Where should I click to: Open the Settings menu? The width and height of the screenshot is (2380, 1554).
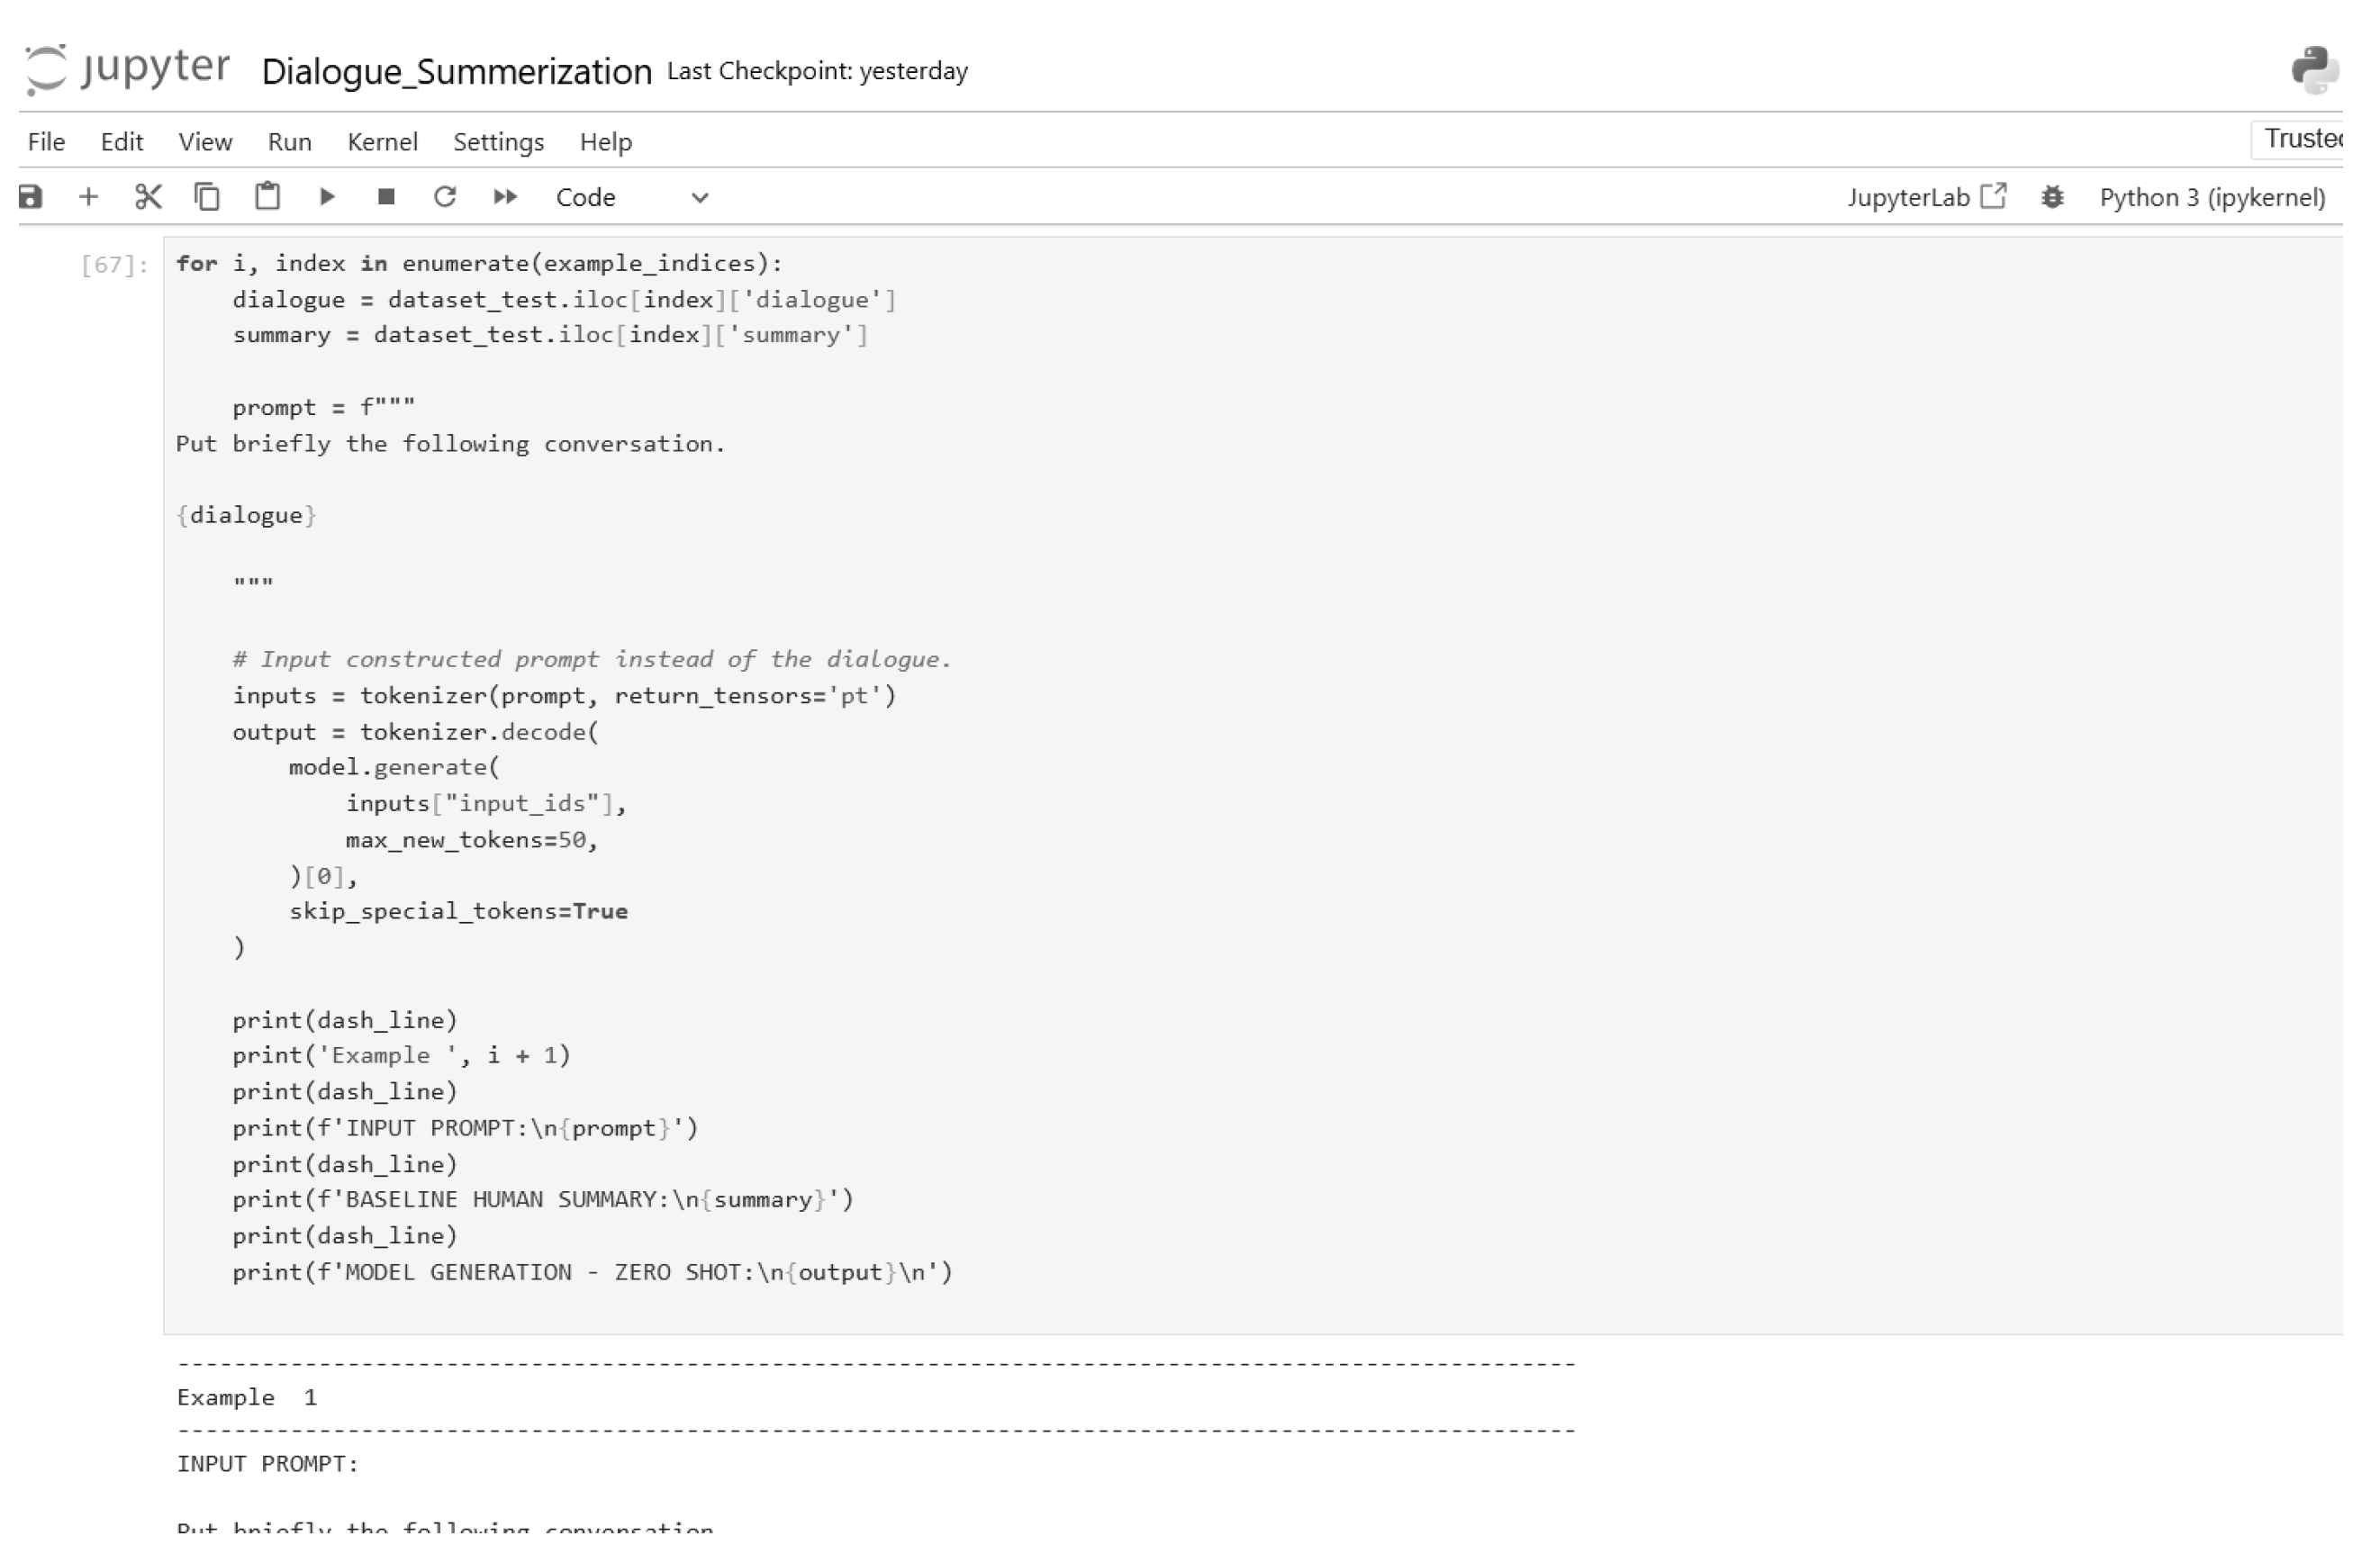pyautogui.click(x=498, y=142)
